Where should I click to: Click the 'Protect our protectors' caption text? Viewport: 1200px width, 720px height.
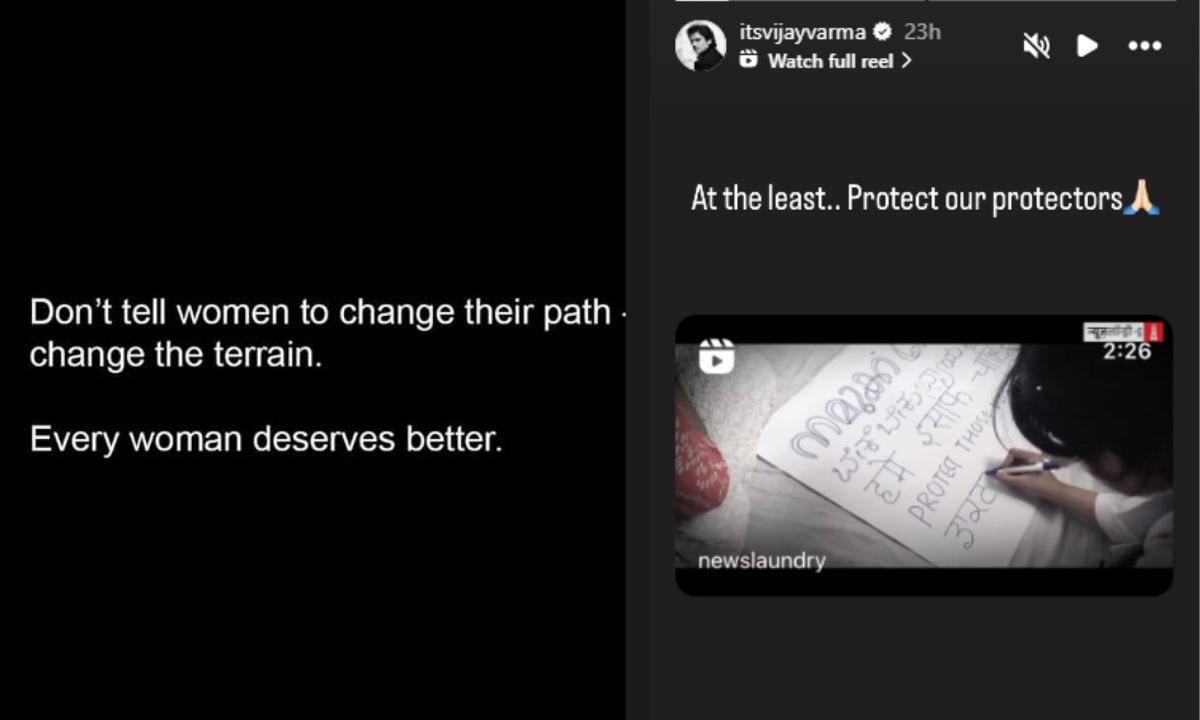coord(984,199)
